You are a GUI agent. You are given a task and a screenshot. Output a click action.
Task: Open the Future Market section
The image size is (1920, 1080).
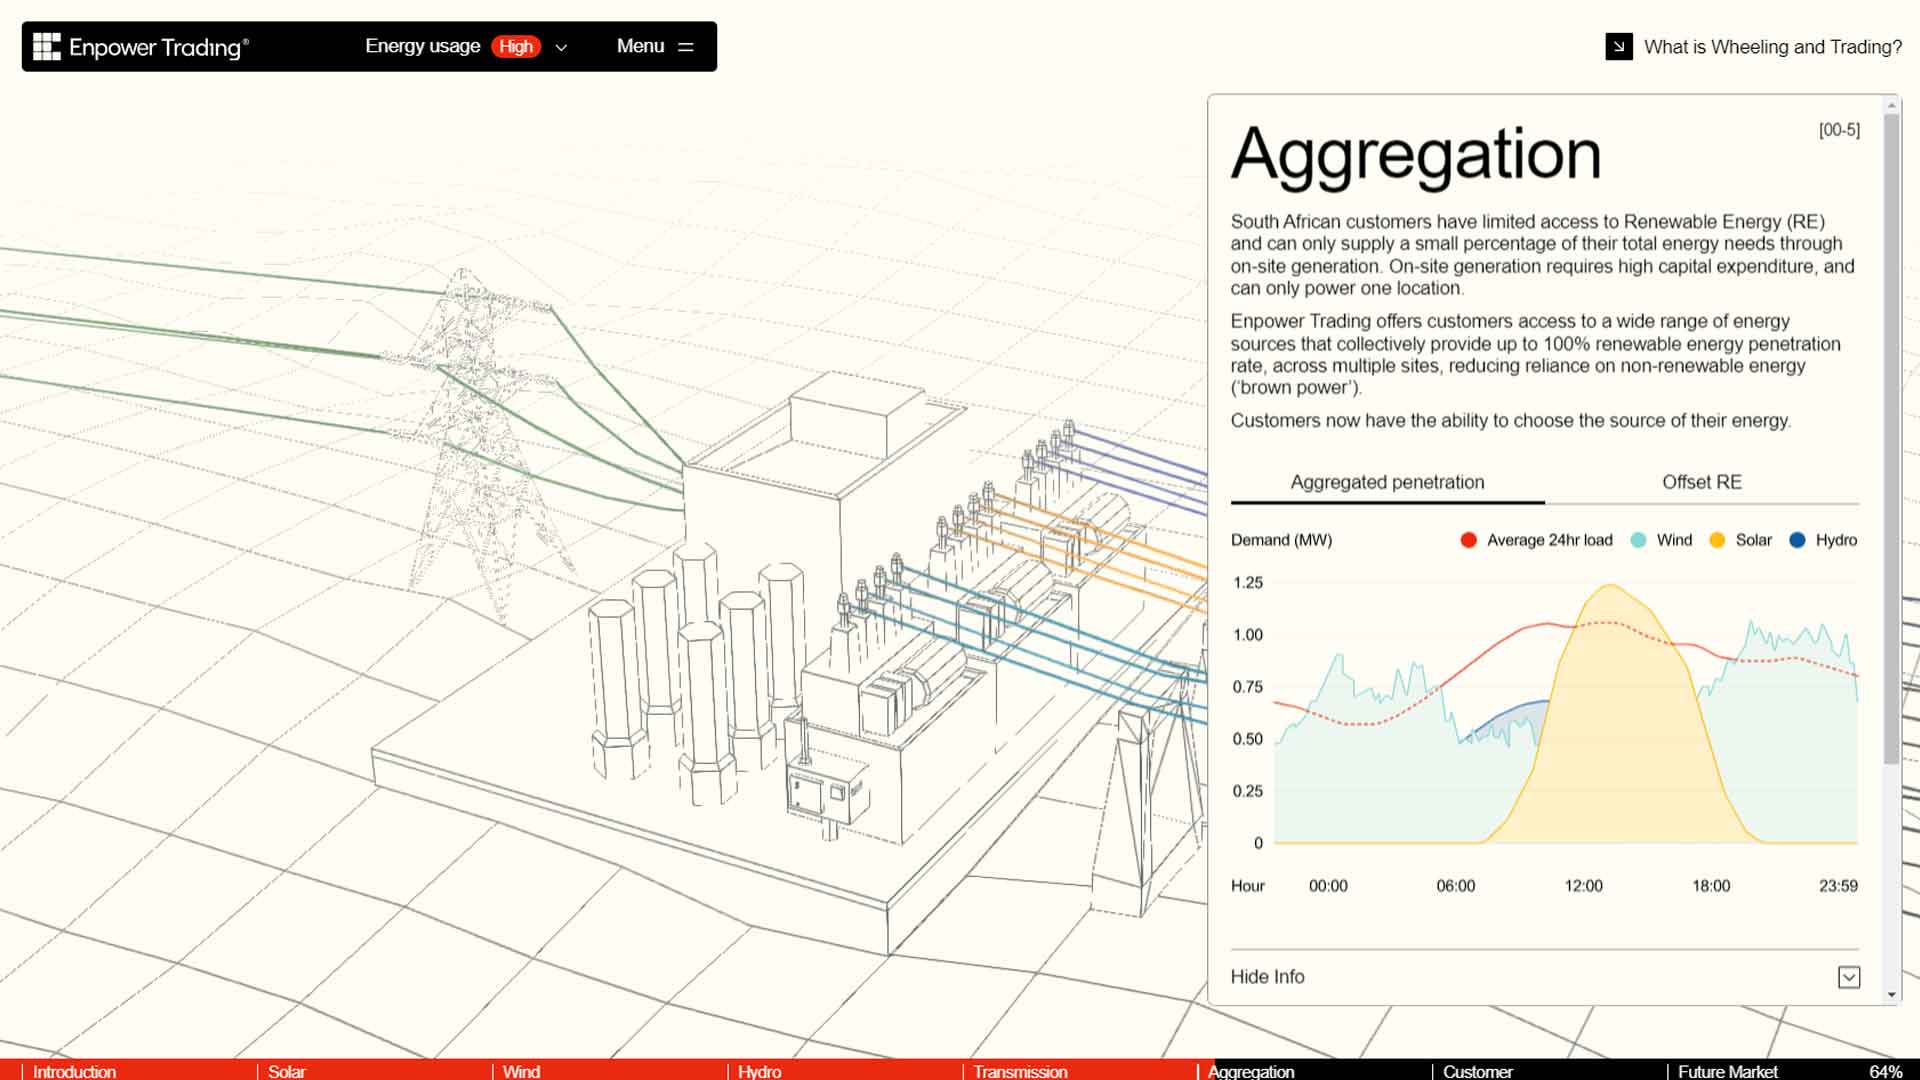click(x=1727, y=1071)
